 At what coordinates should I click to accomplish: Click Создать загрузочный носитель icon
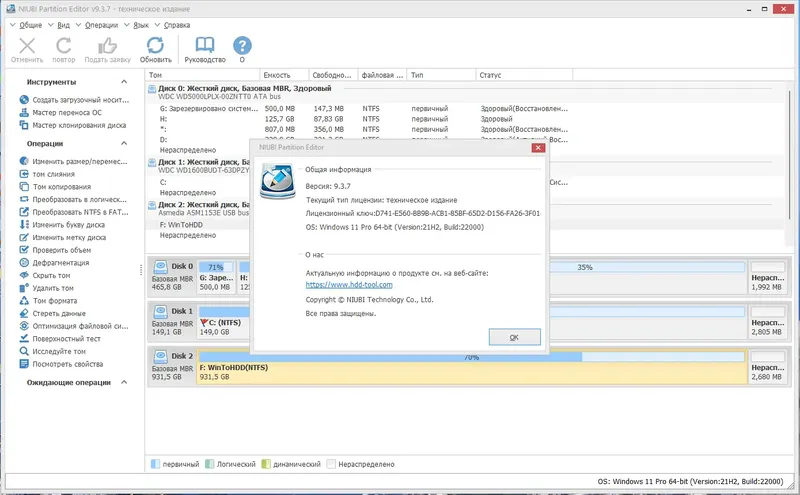click(24, 100)
